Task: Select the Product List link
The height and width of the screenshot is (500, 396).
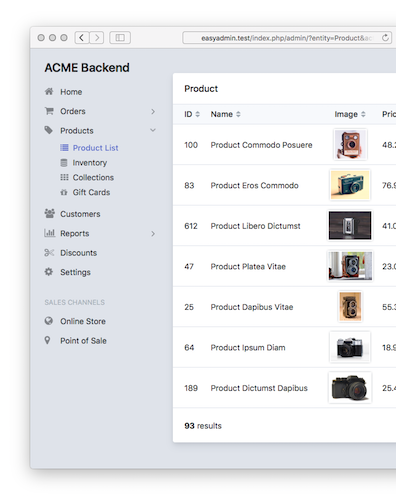Action: tap(95, 148)
